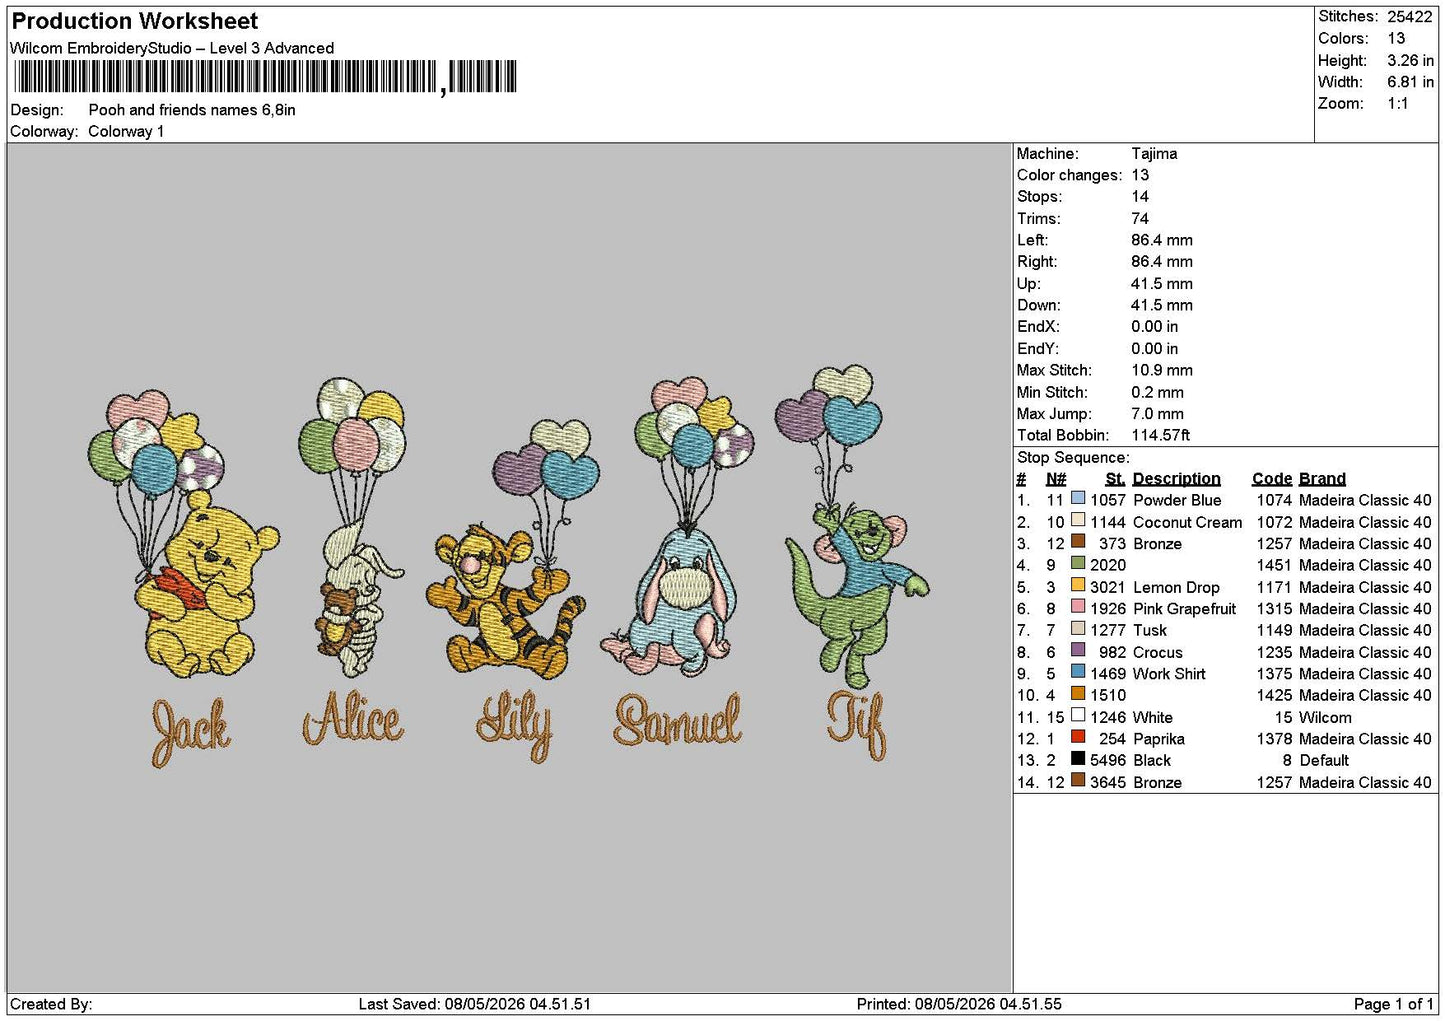Screen dimensions: 1445x1021
Task: Click the N# column header
Action: pyautogui.click(x=1056, y=478)
